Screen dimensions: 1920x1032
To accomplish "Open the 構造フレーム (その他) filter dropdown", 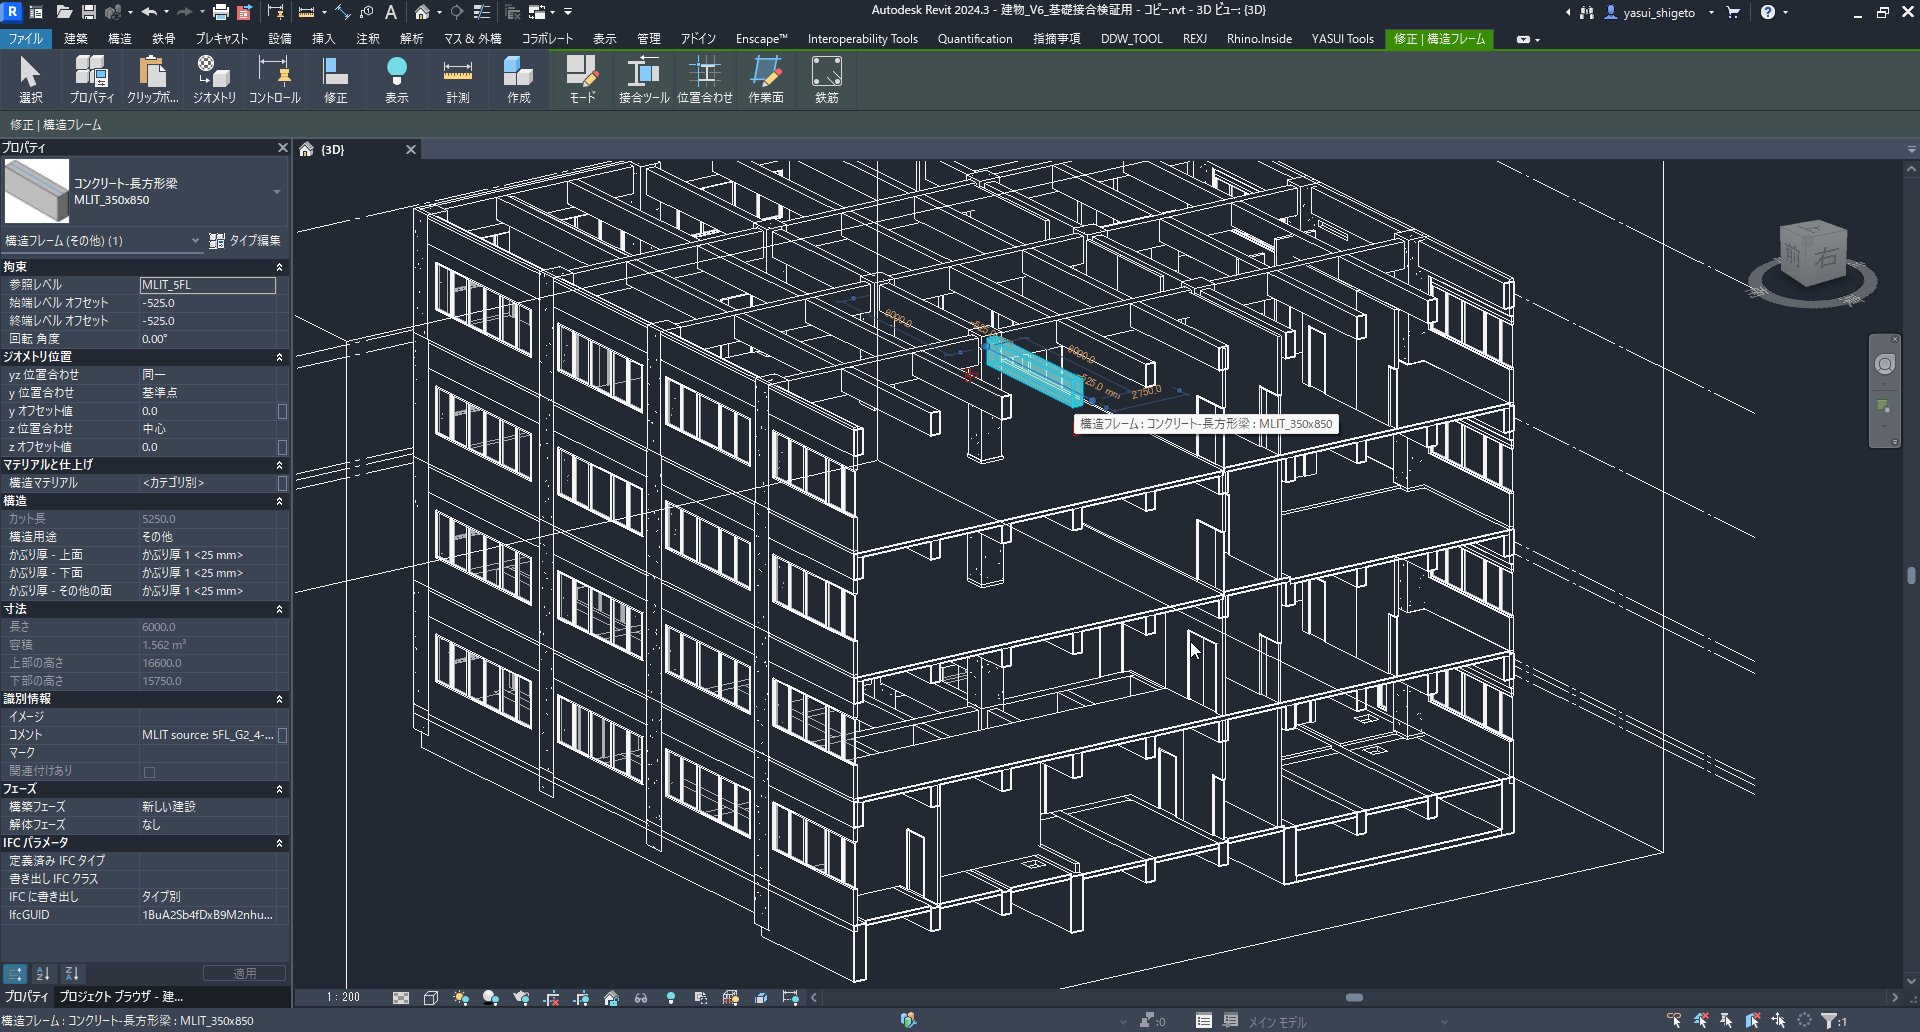I will point(102,241).
